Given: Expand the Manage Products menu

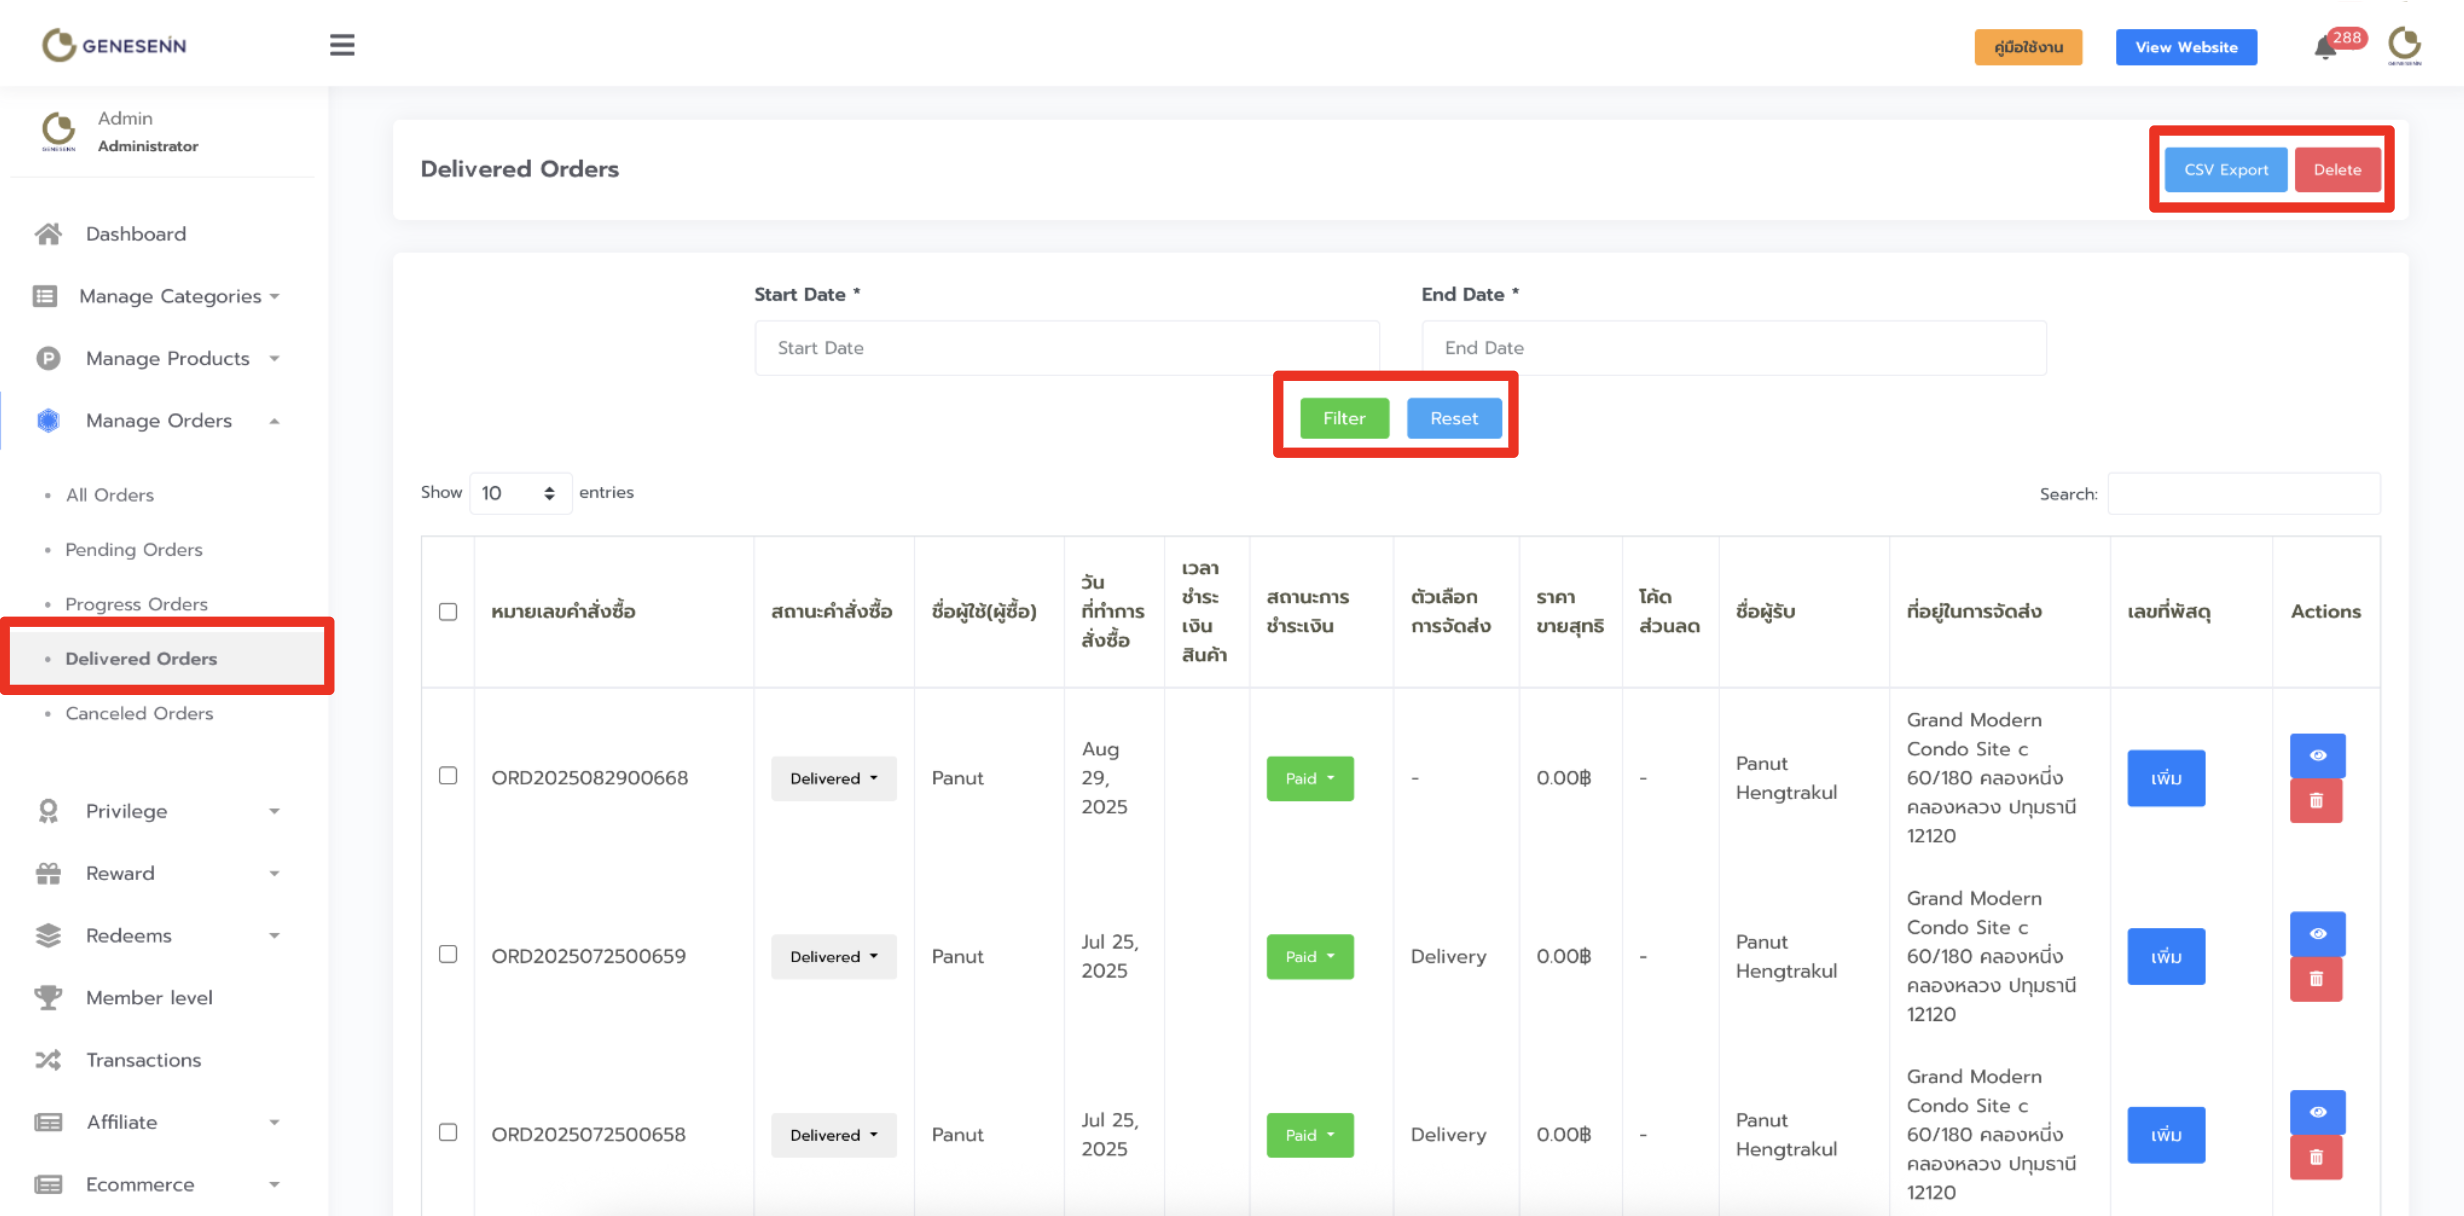Looking at the screenshot, I should click(167, 358).
